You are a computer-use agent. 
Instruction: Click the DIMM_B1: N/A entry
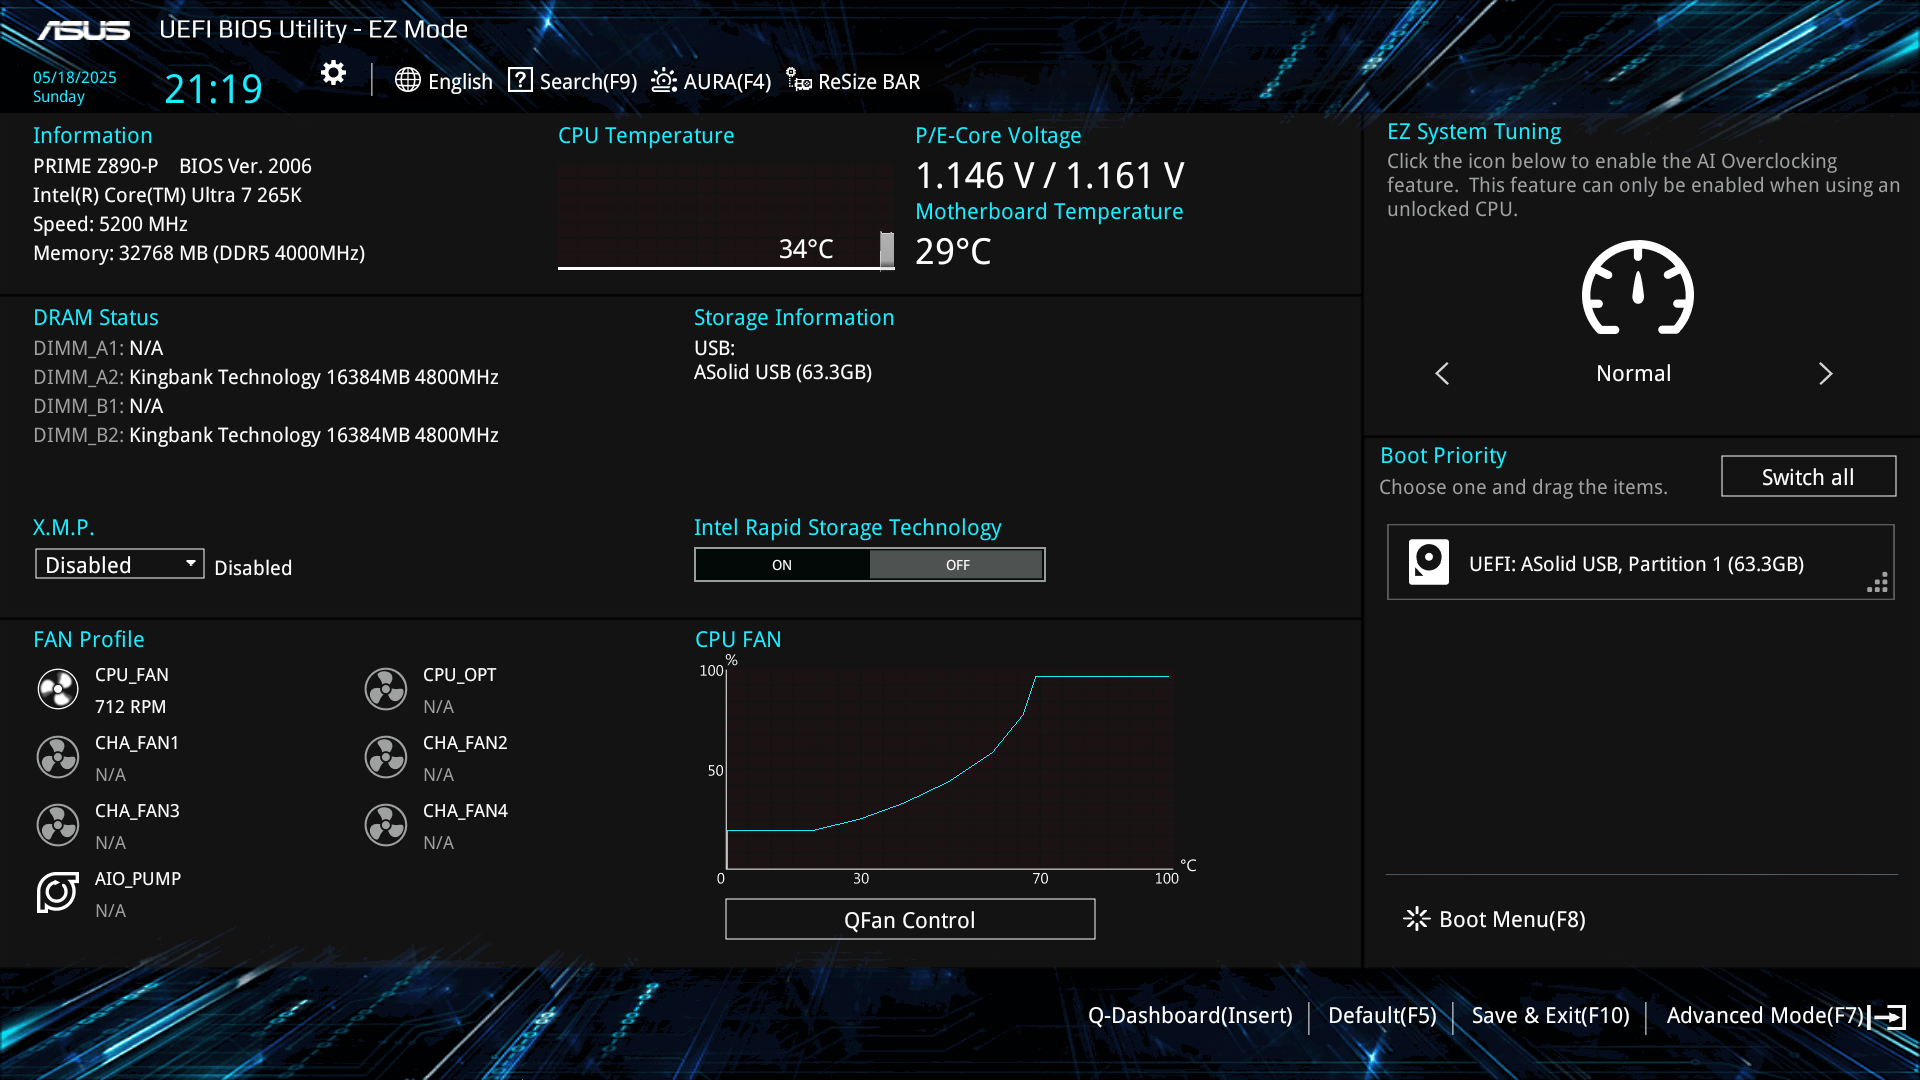(98, 407)
